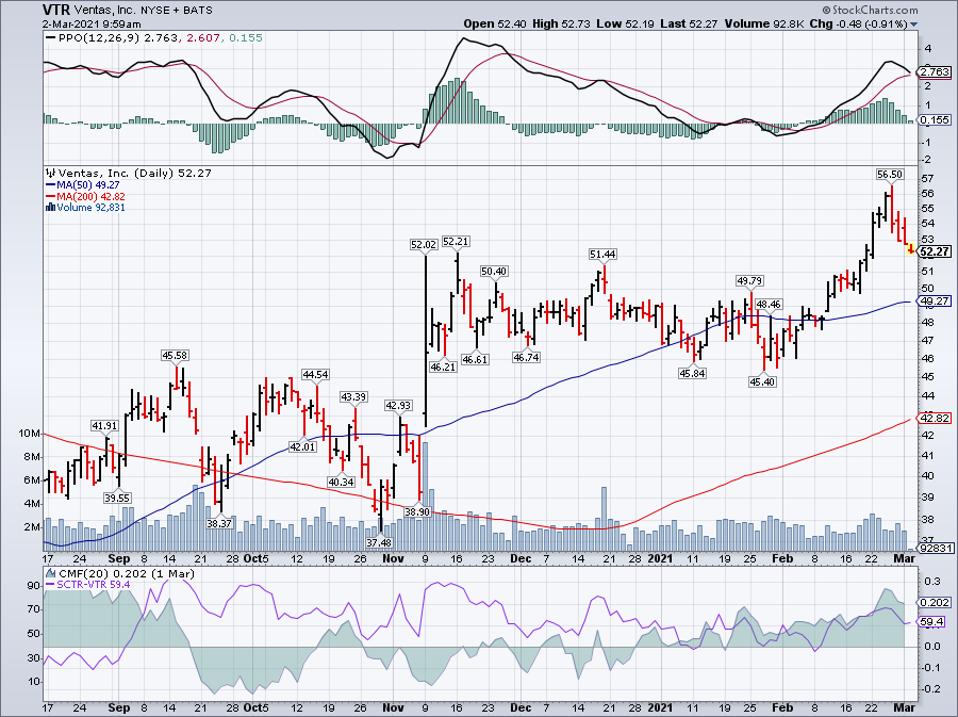Viewport: 958px width, 717px height.
Task: Click the 92831 volume tag on the axis
Action: pos(935,548)
